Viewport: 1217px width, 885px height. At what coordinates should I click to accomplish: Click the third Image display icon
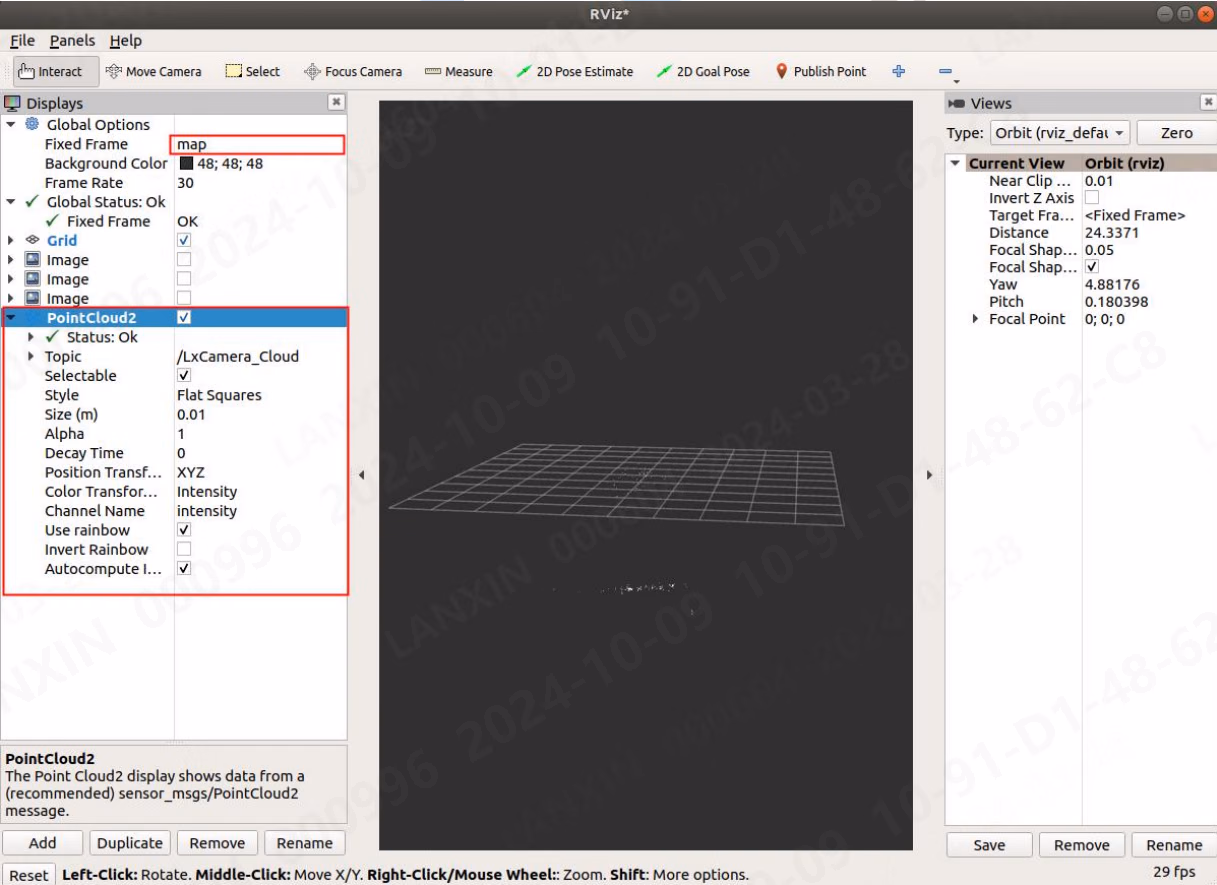[32, 298]
